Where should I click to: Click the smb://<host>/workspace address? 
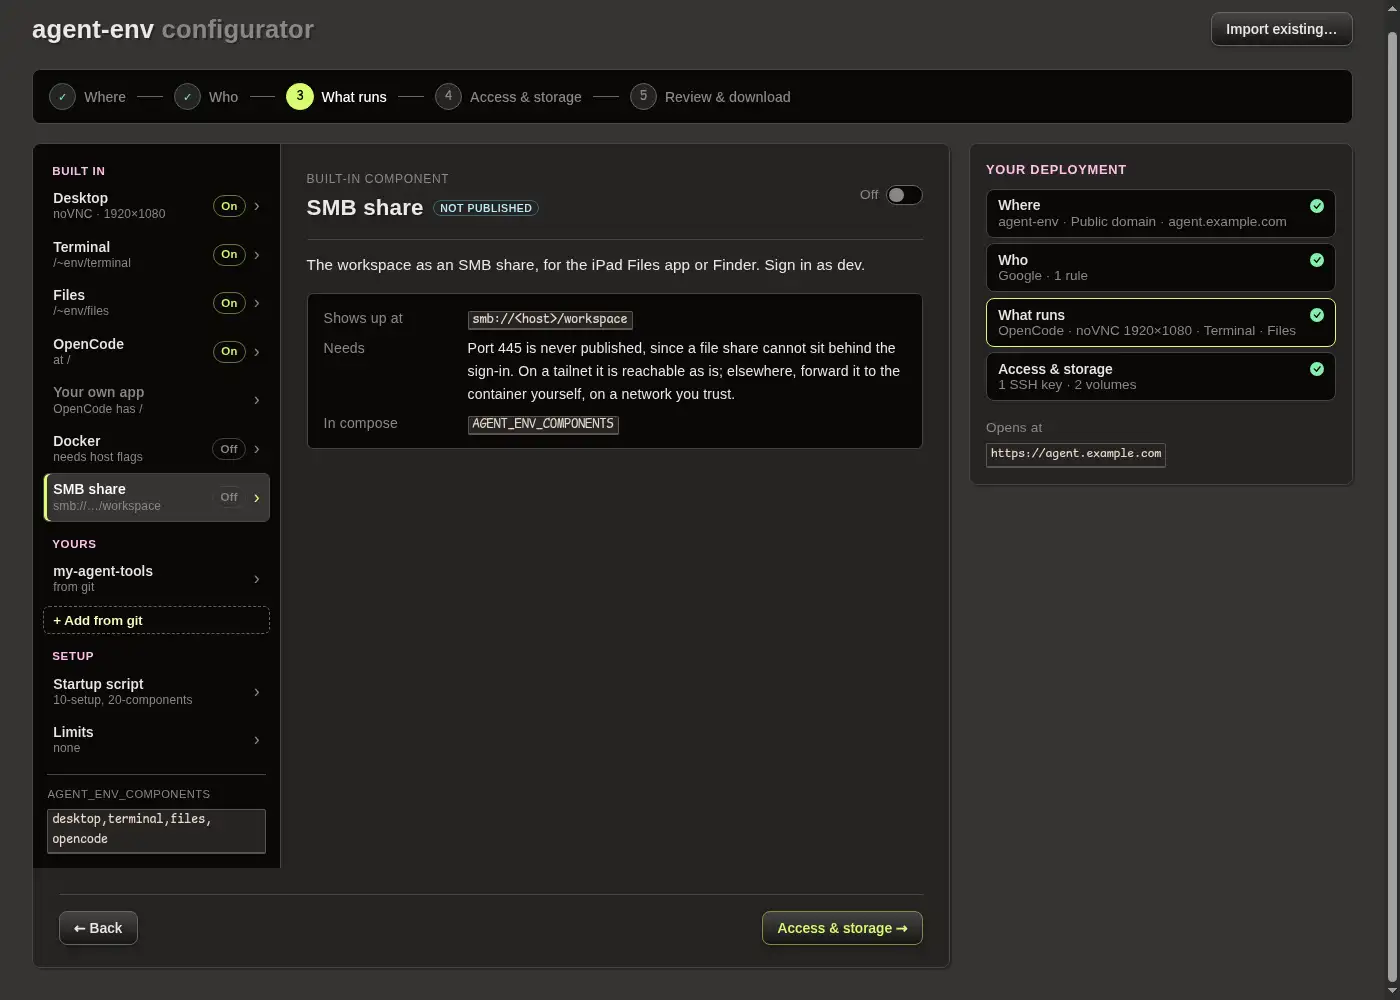pyautogui.click(x=550, y=319)
